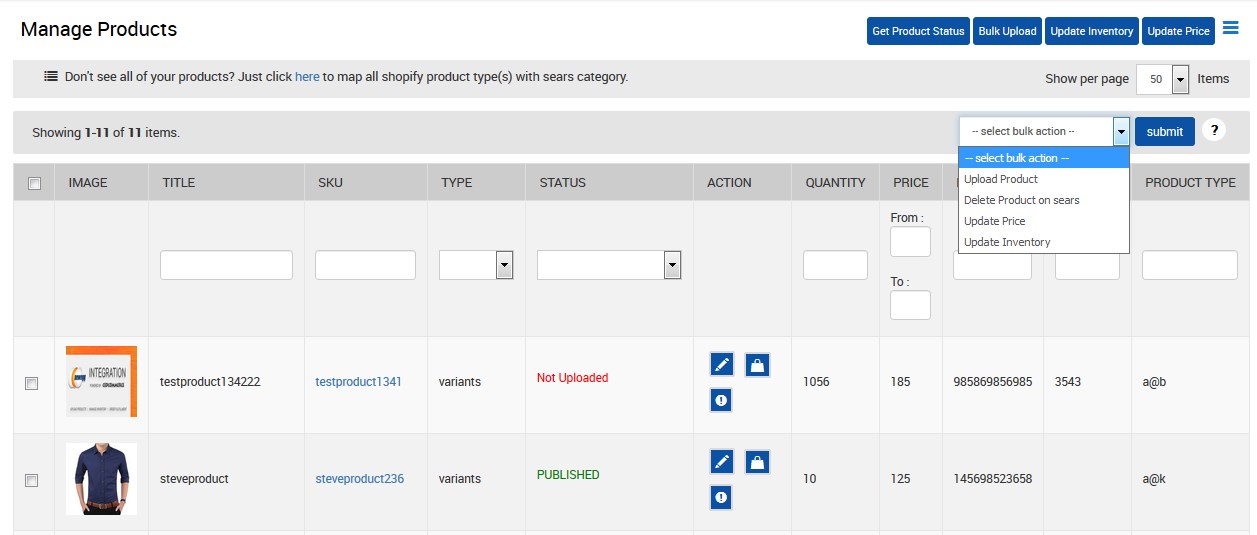Click the Update Inventory top button
This screenshot has height=535, width=1257.
(x=1091, y=31)
